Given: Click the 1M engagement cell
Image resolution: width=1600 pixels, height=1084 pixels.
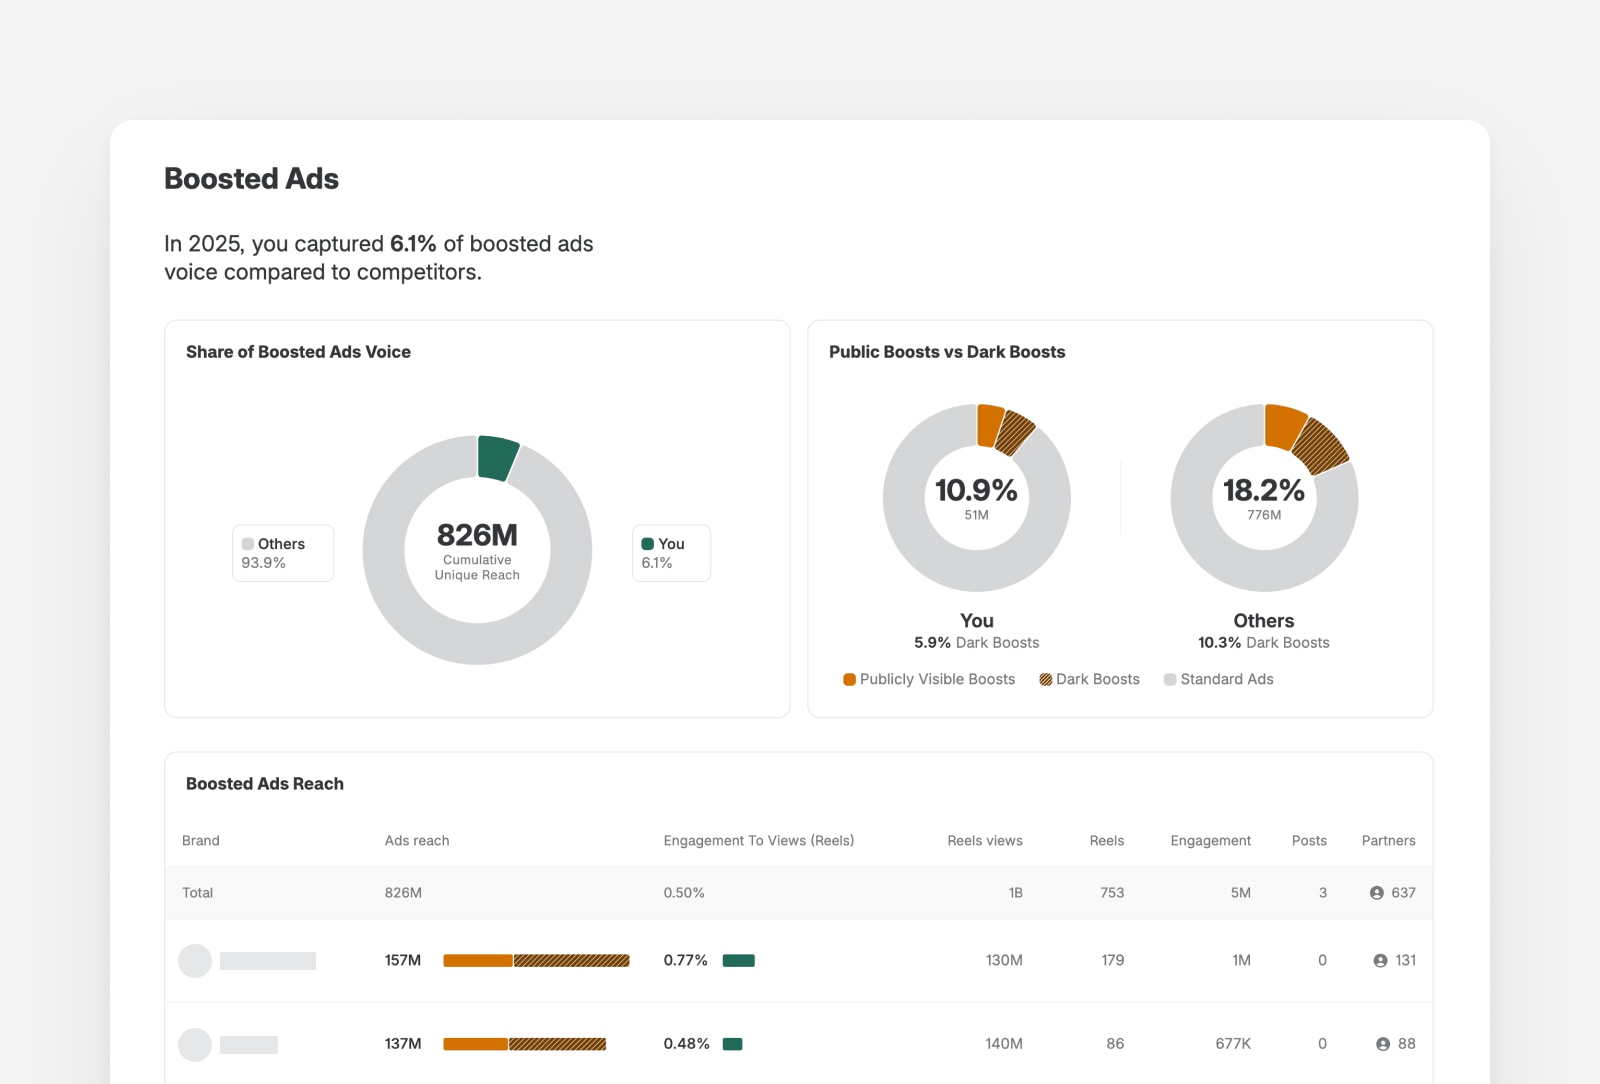Looking at the screenshot, I should [x=1242, y=960].
